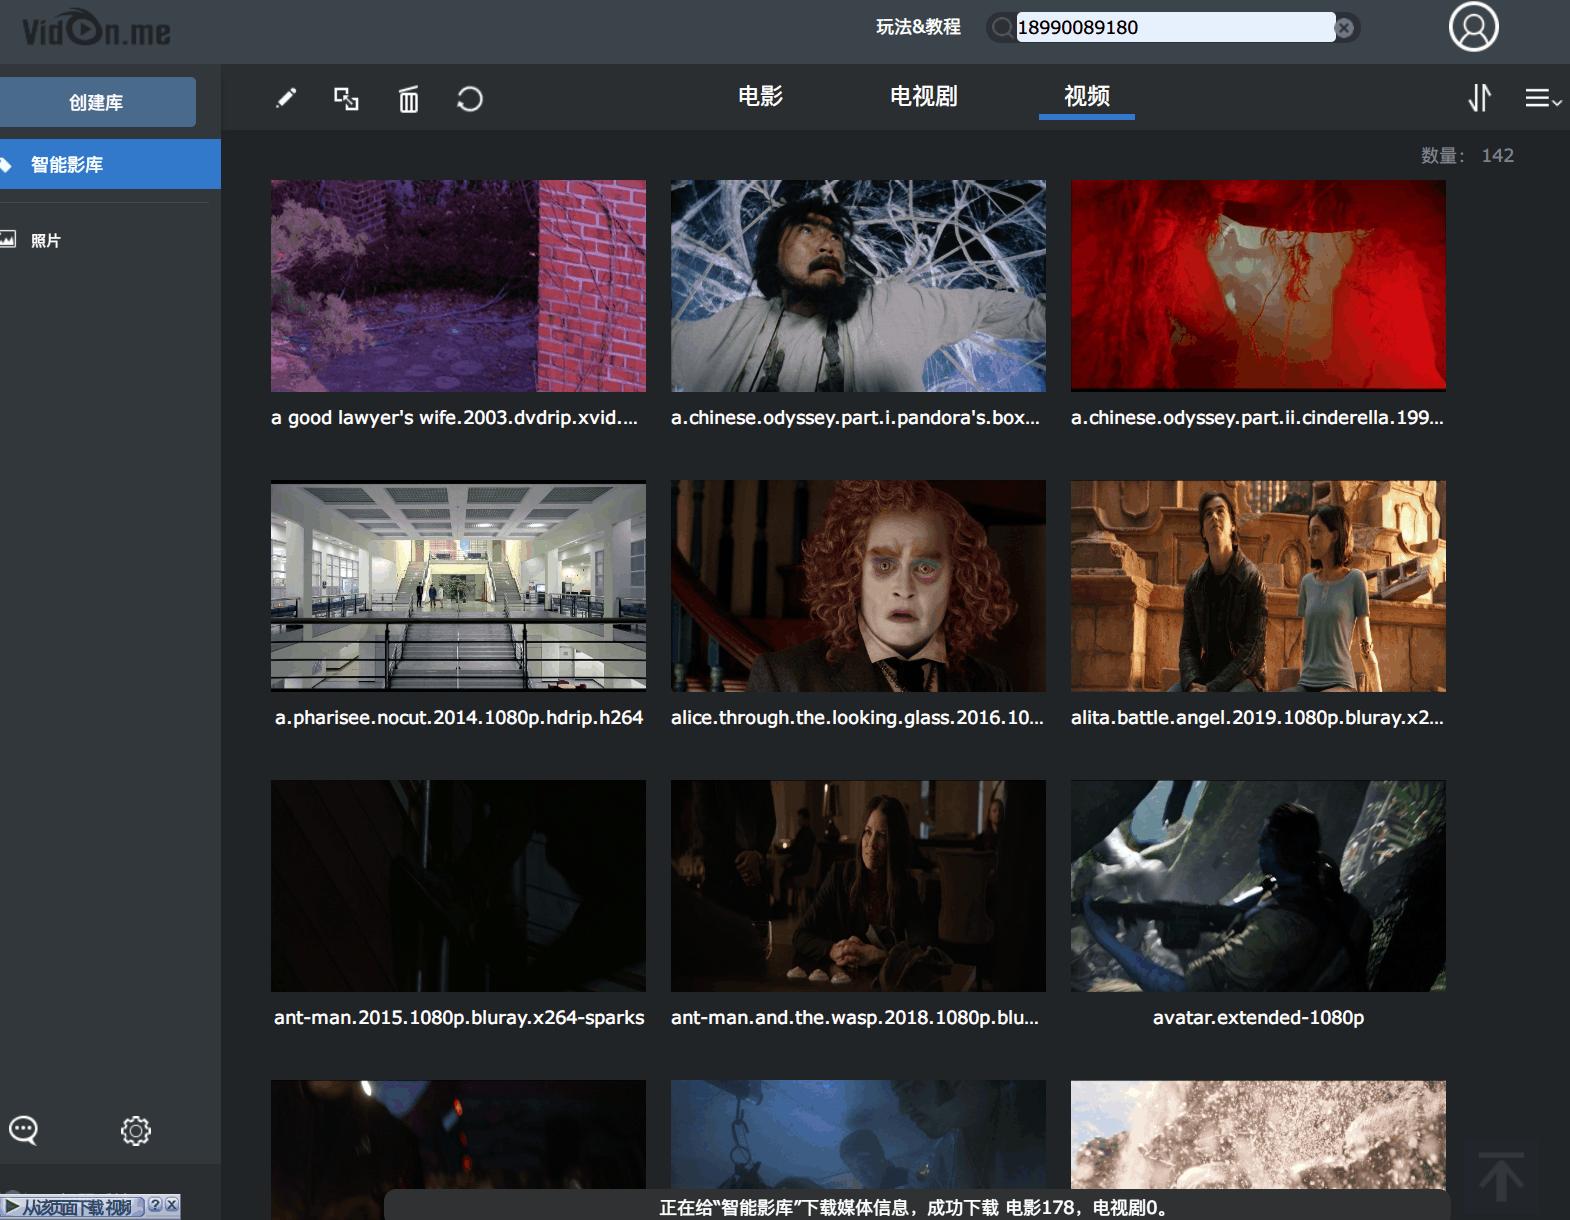Switch to the 电视剧 tab
The height and width of the screenshot is (1220, 1570).
[923, 96]
